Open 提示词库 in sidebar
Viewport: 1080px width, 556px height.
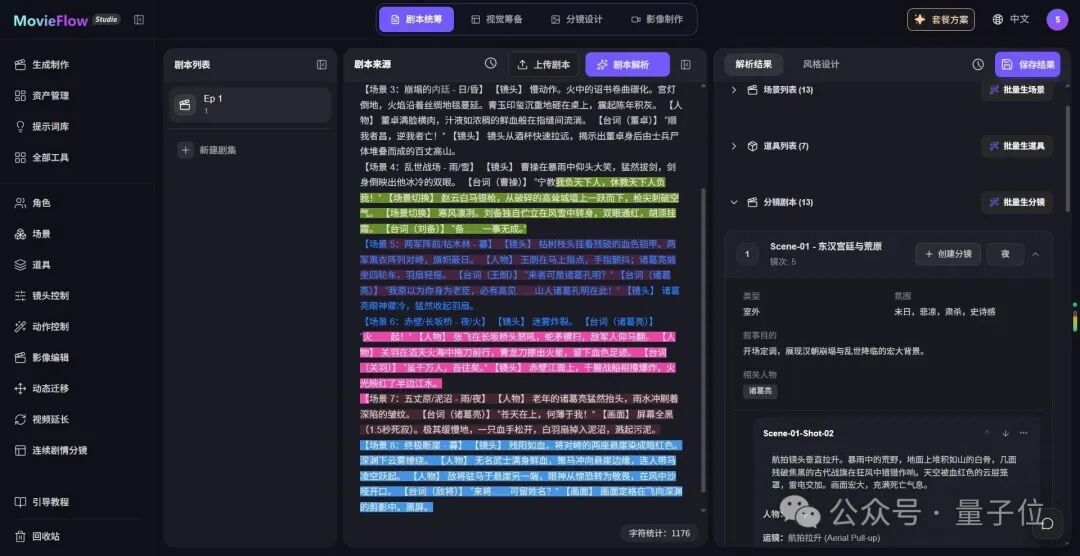click(42, 127)
